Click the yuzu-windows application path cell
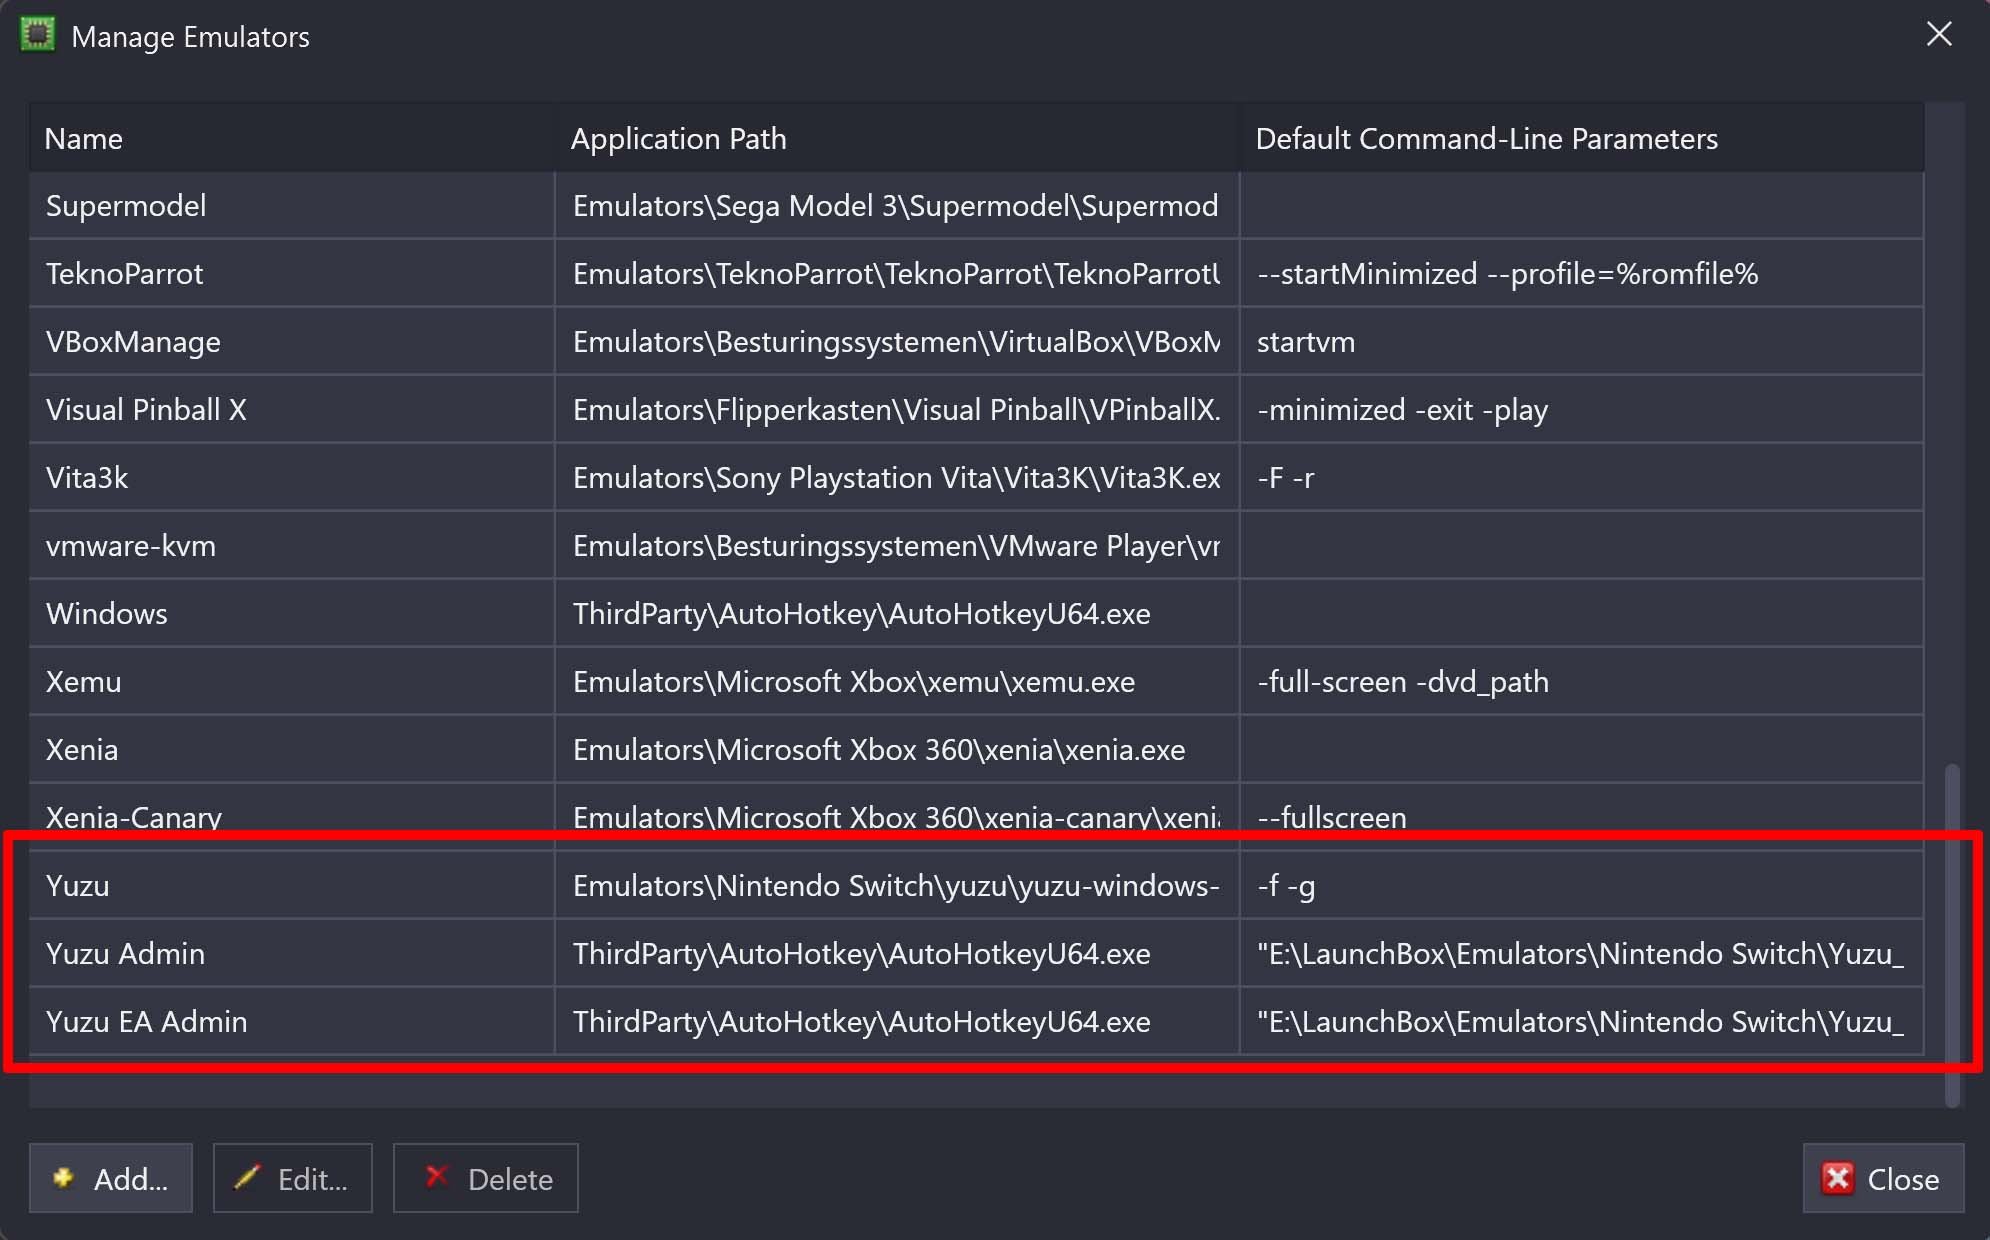1990x1240 pixels. click(897, 885)
